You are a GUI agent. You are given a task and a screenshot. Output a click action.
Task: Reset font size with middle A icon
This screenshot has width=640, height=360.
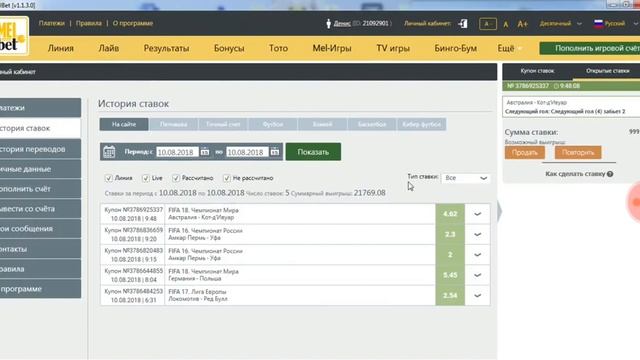(x=506, y=24)
